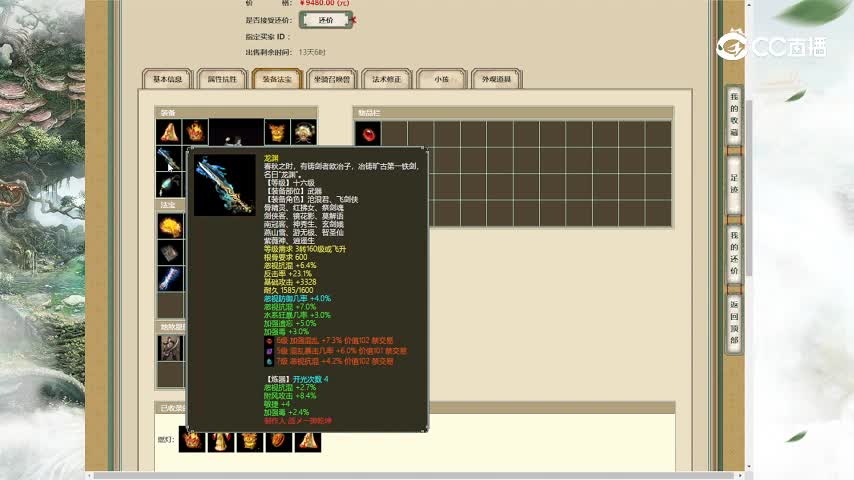Open the 基本信息 tab

pos(167,80)
